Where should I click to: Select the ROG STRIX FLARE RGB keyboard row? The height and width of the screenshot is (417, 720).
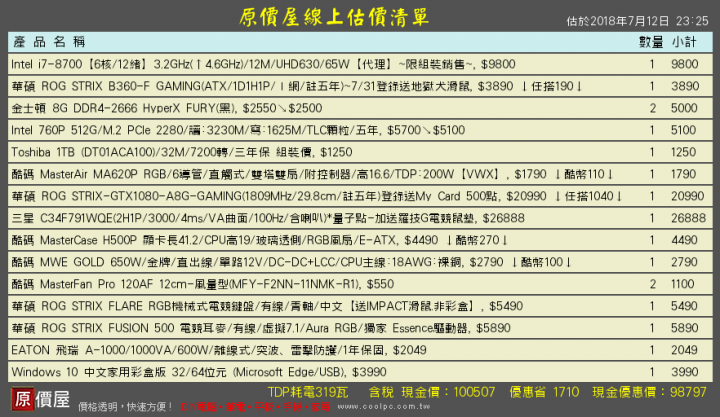click(360, 306)
